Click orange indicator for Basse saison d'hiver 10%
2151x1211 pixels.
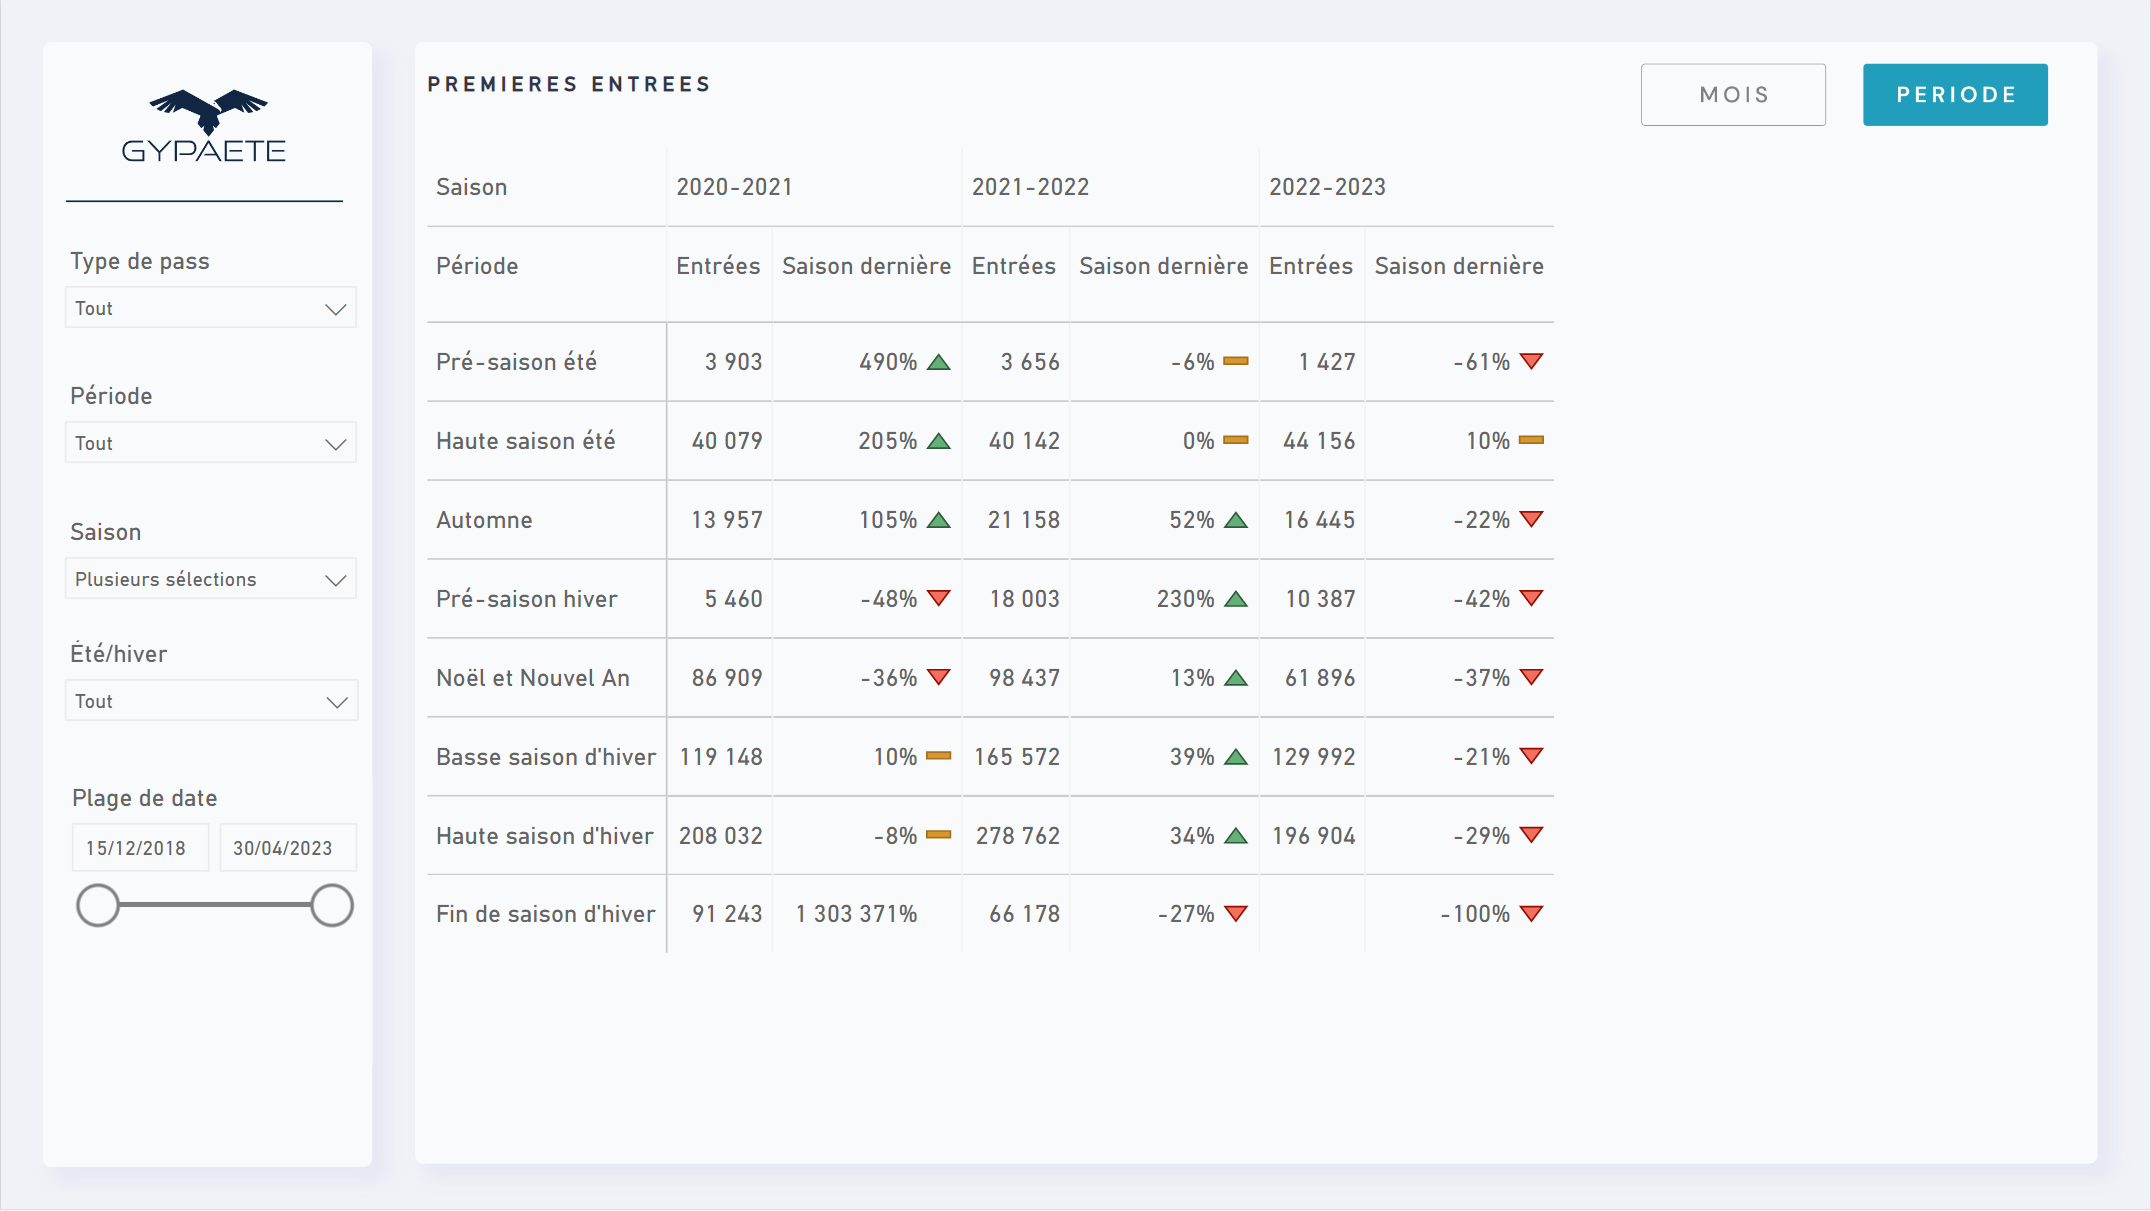938,756
